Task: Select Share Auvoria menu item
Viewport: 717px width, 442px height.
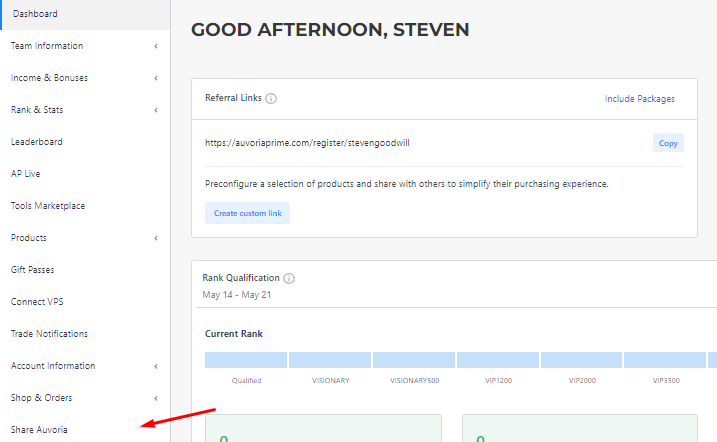Action: (39, 430)
